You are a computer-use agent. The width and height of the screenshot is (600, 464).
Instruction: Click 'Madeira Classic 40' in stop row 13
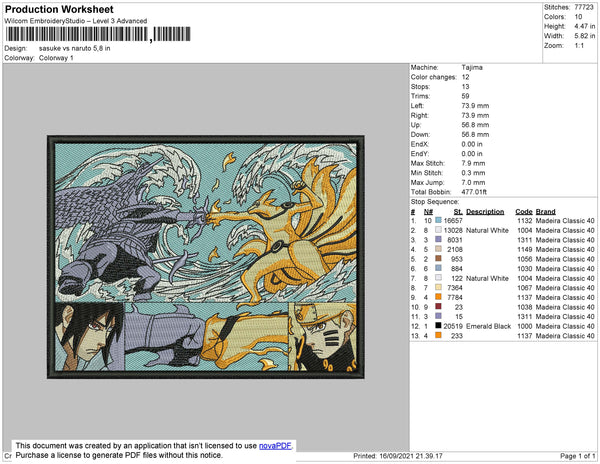pyautogui.click(x=565, y=336)
